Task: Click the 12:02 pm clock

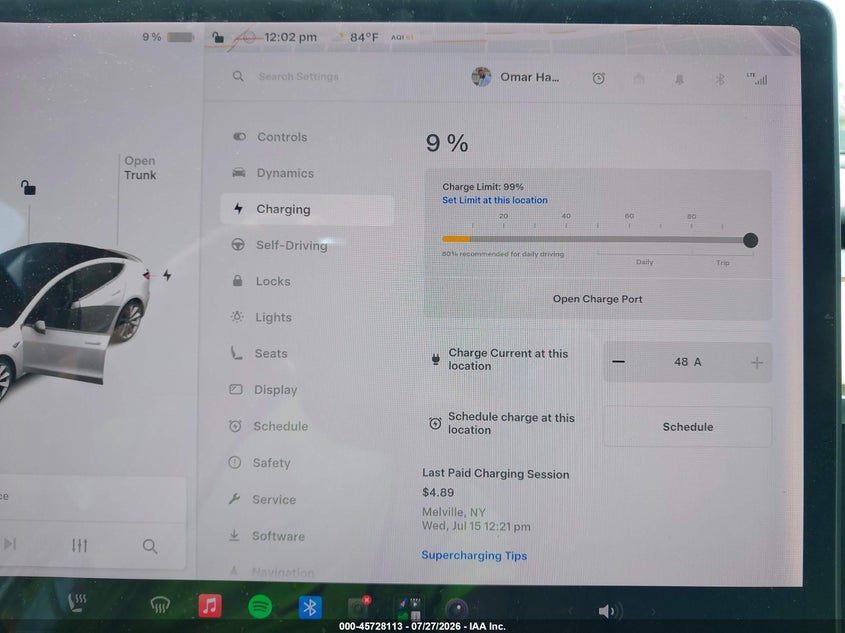Action: pos(290,37)
